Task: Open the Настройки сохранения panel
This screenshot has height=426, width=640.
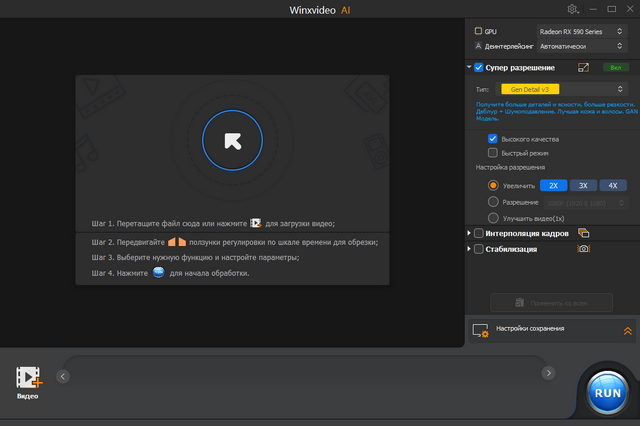Action: 552,331
